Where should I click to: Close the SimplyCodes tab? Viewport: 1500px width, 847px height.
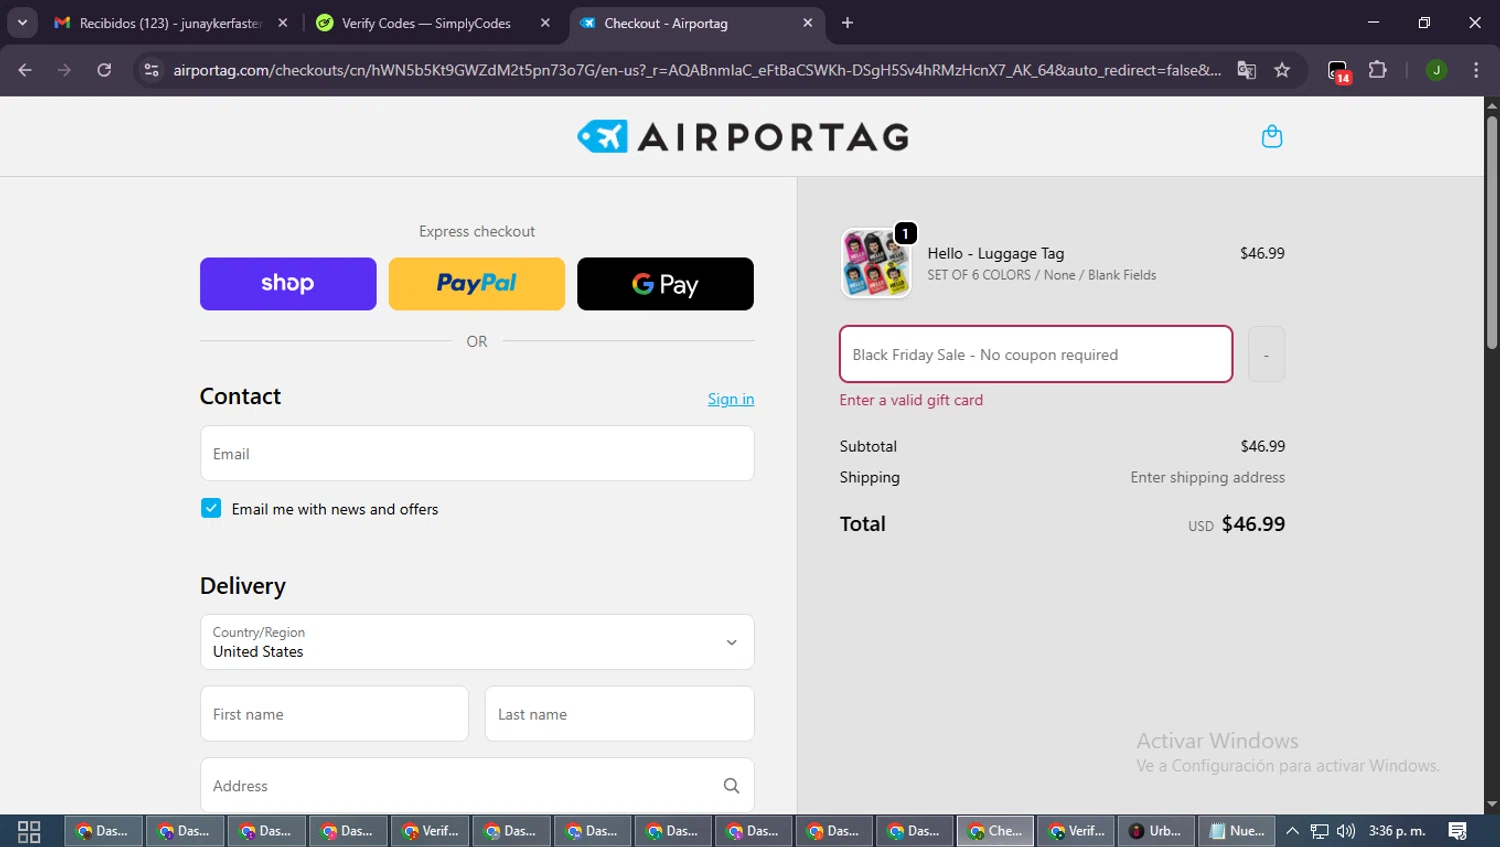[545, 23]
